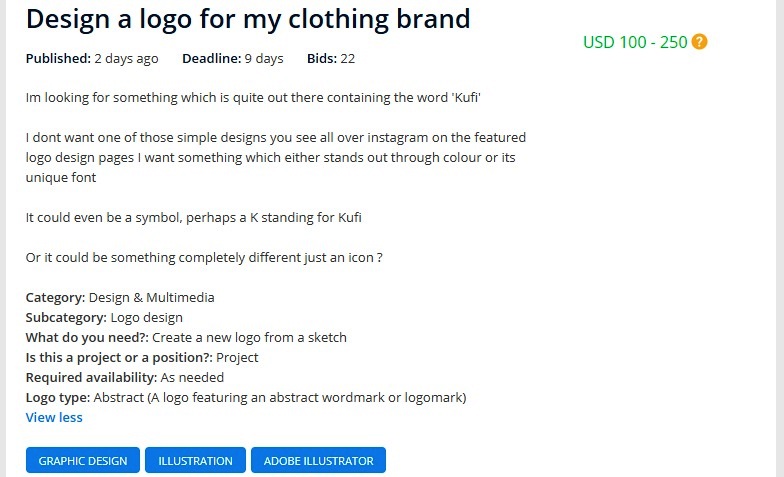Click the ADOBE ILLUSTRATOR skill tag
This screenshot has width=784, height=477.
click(x=318, y=461)
